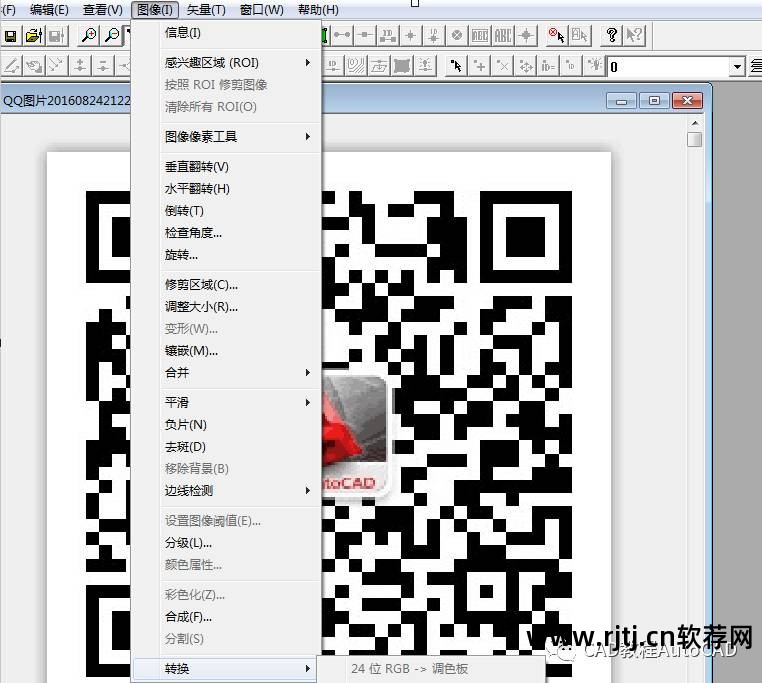Click the lightbulb highlight icon
This screenshot has height=683, width=762.
pos(595,66)
